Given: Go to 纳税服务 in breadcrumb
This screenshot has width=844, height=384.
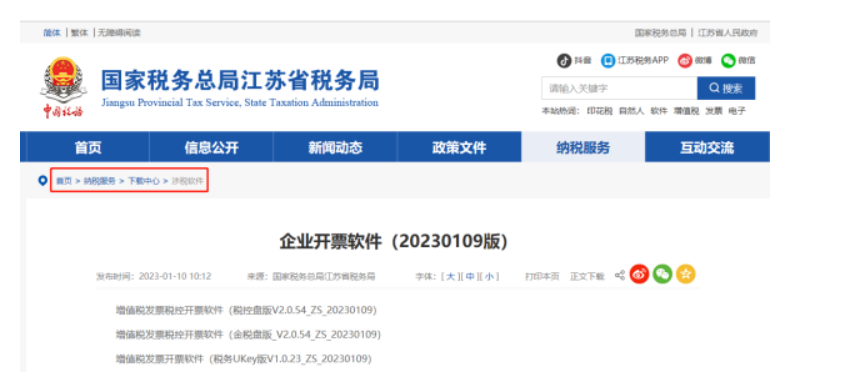Looking at the screenshot, I should (x=100, y=181).
